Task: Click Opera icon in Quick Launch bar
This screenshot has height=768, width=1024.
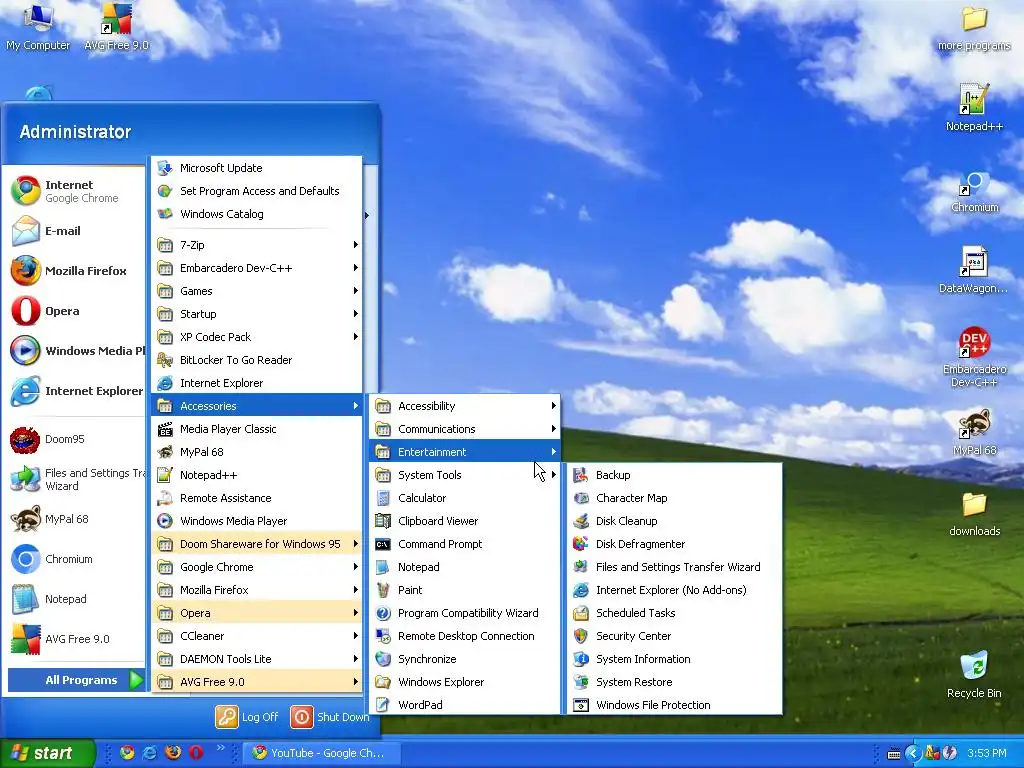Action: 196,753
